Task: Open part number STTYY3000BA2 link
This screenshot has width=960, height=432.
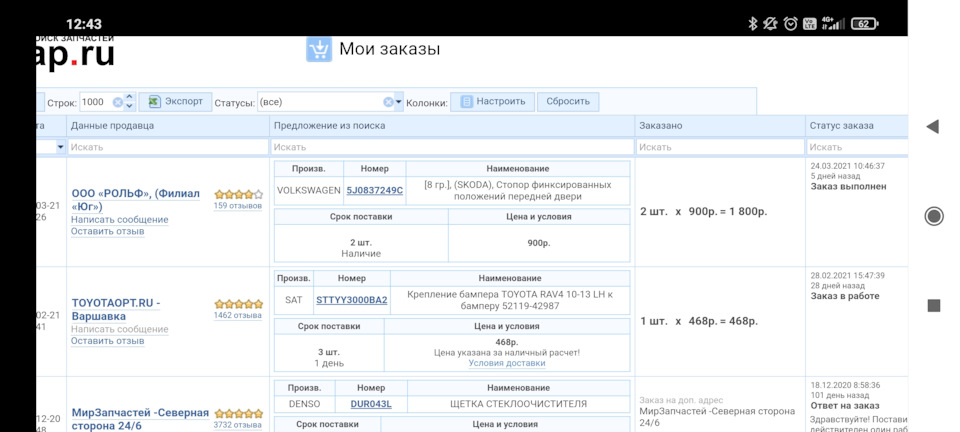Action: (352, 300)
